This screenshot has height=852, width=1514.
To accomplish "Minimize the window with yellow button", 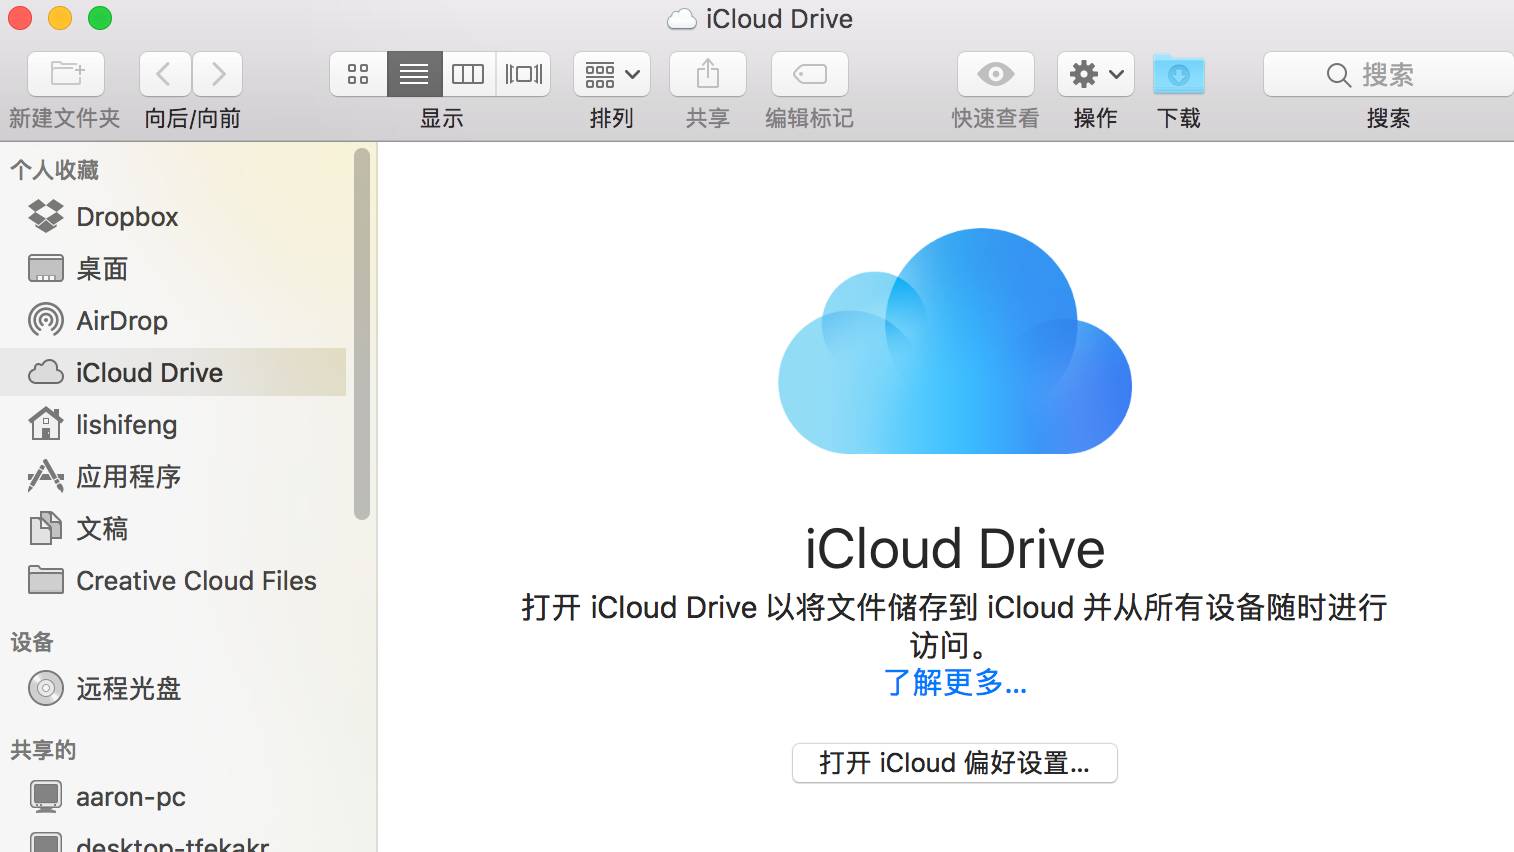I will (60, 18).
